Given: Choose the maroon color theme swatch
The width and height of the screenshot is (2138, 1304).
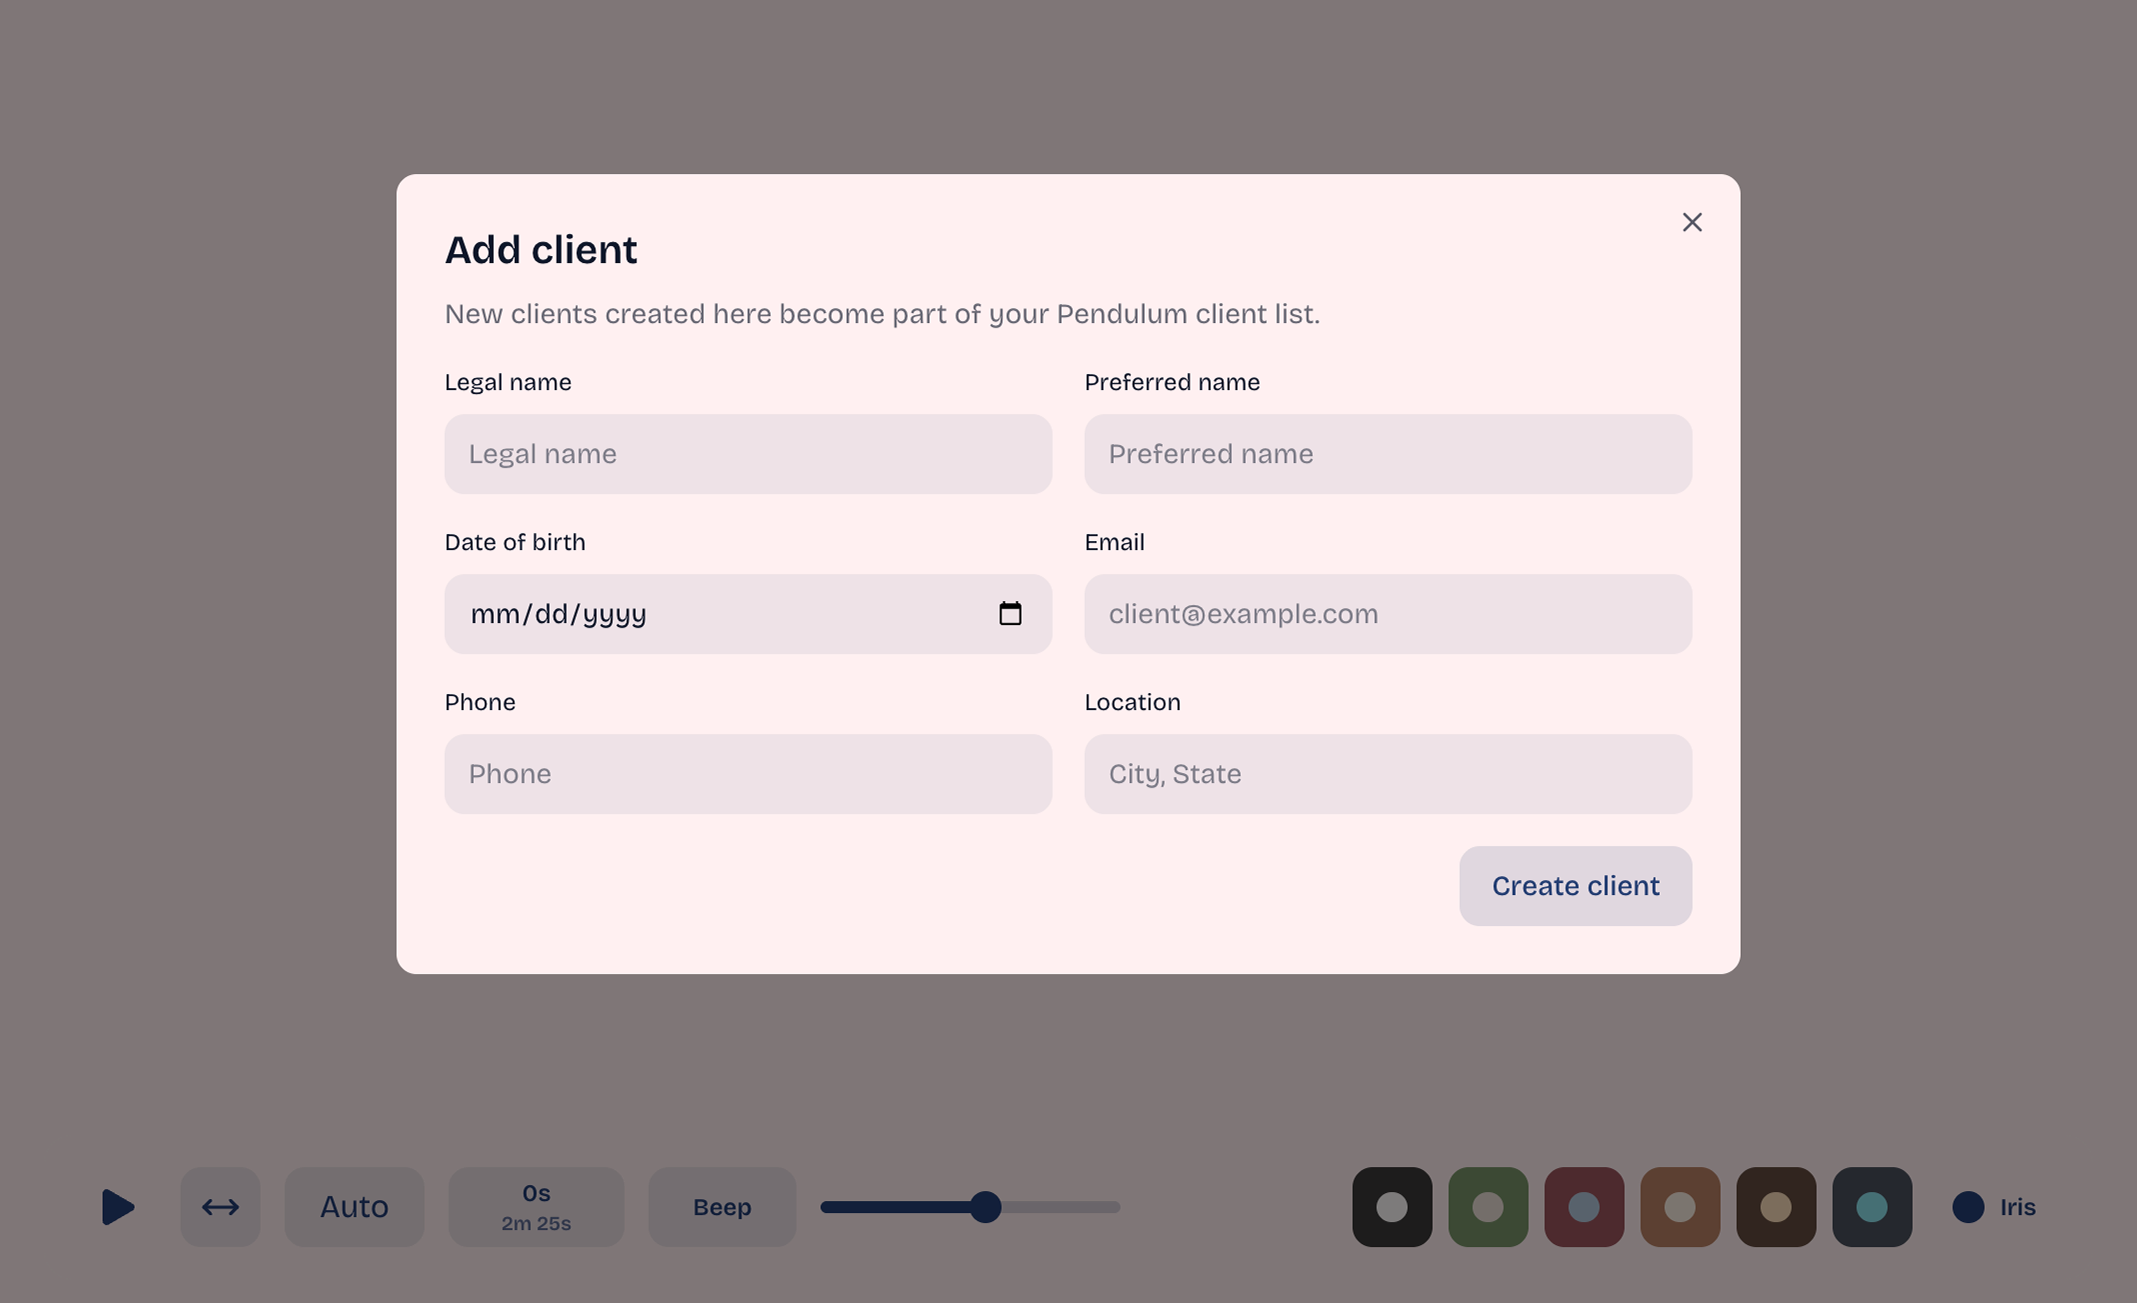Looking at the screenshot, I should (1583, 1207).
